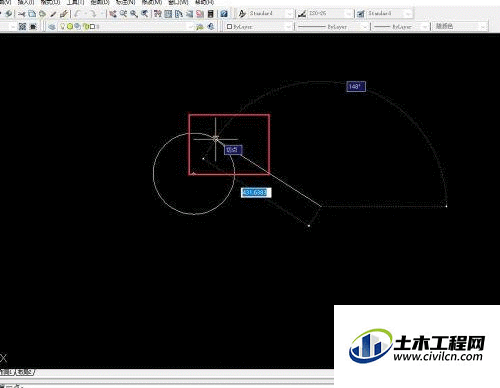Toggle the layer lock icon
Screen dimensions: 500x388
pyautogui.click(x=86, y=26)
